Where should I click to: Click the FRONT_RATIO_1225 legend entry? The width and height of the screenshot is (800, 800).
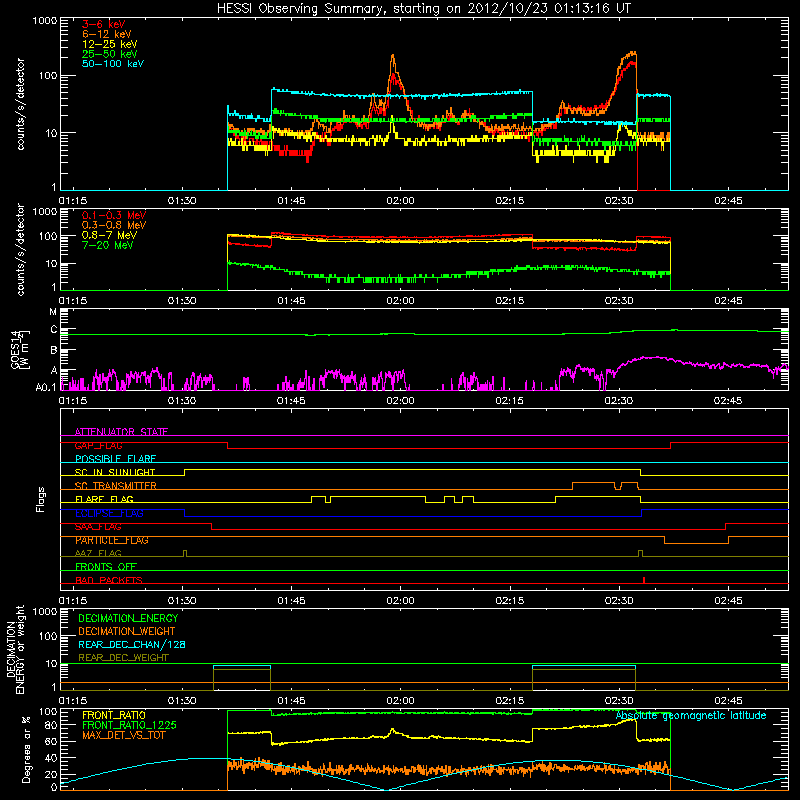pyautogui.click(x=130, y=725)
